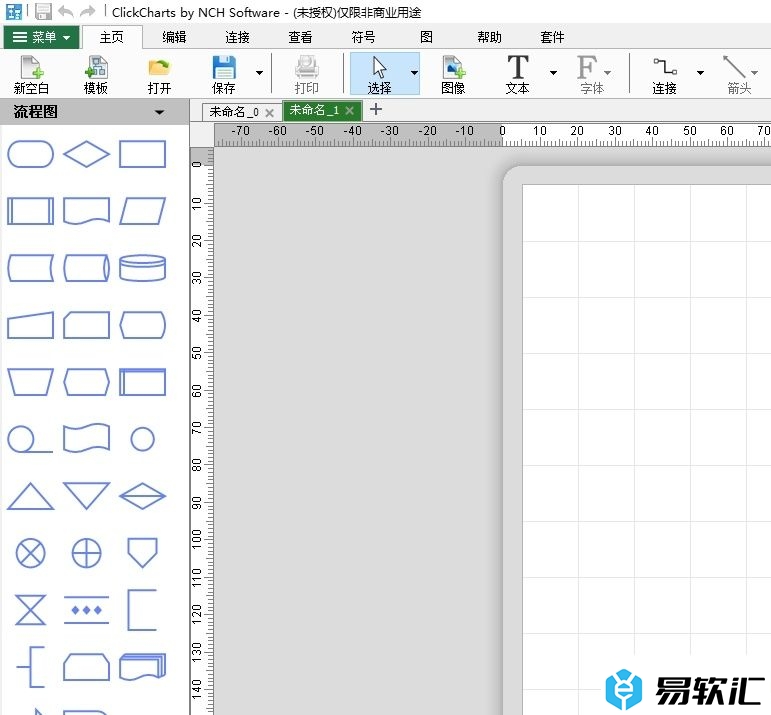This screenshot has width=771, height=715.
Task: Expand the Arrow (箭头) dropdown arrow
Action: 754,73
